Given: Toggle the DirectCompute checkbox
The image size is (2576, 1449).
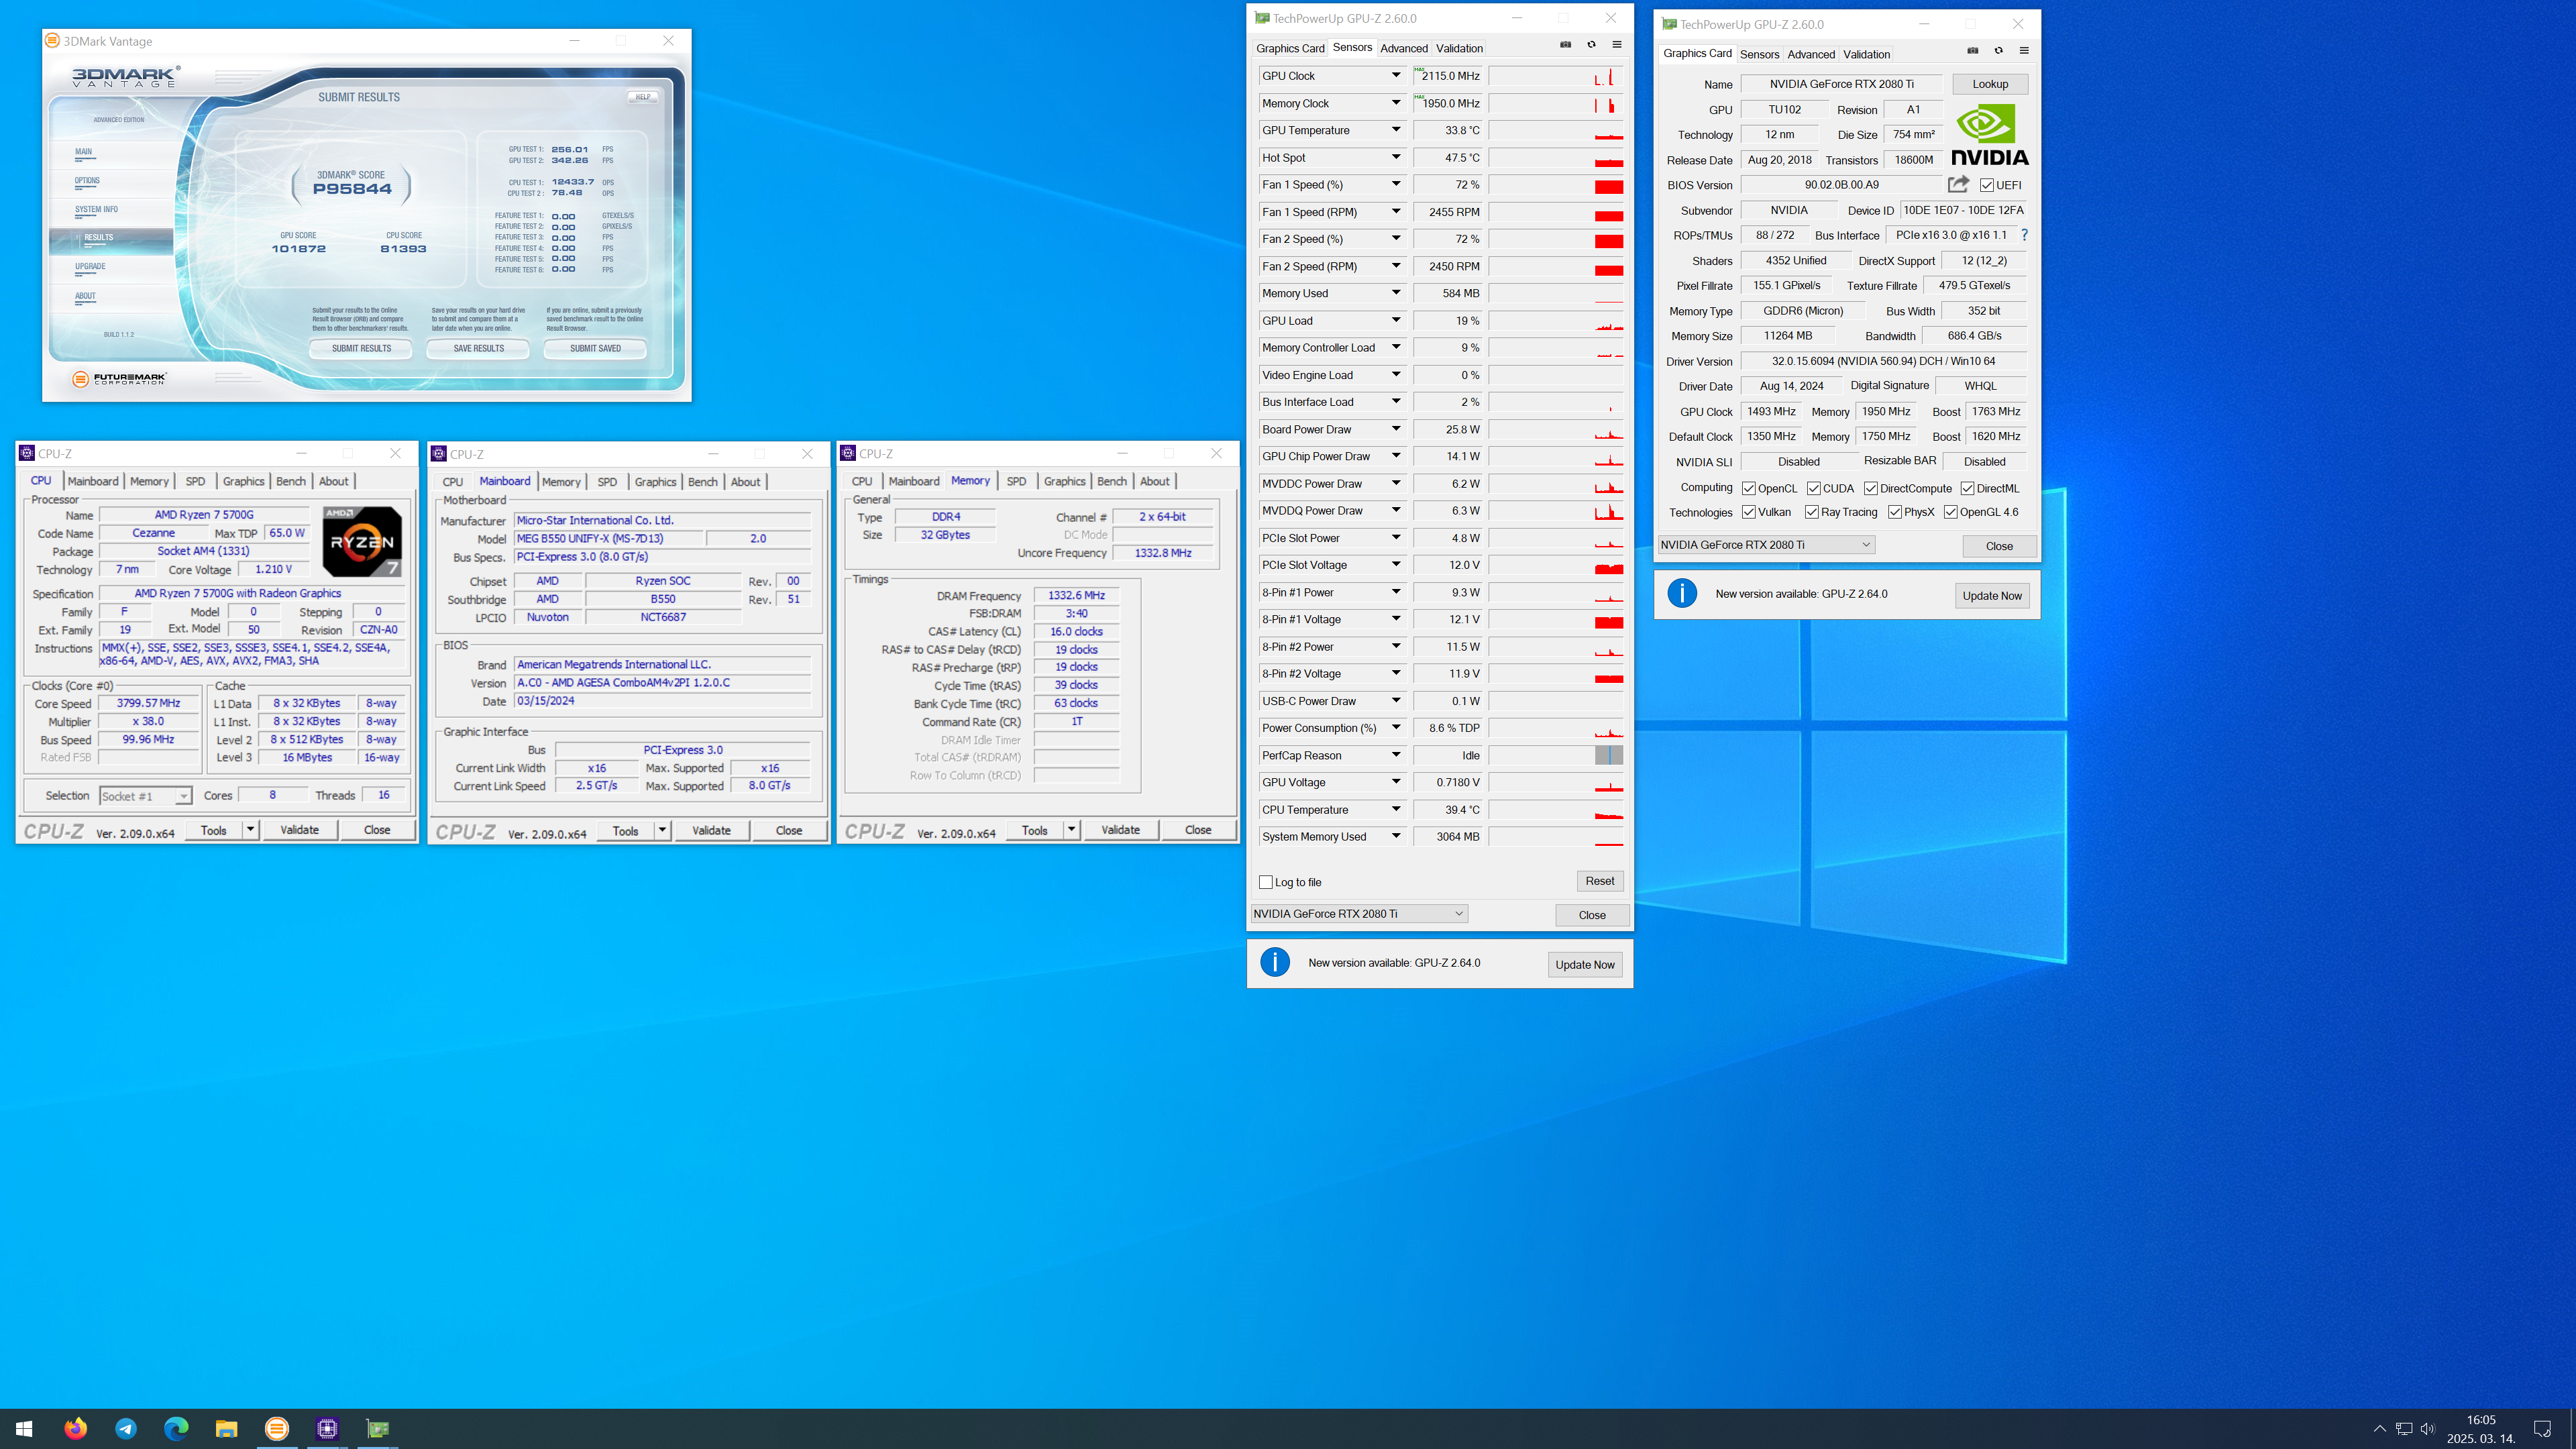Looking at the screenshot, I should [x=1870, y=488].
